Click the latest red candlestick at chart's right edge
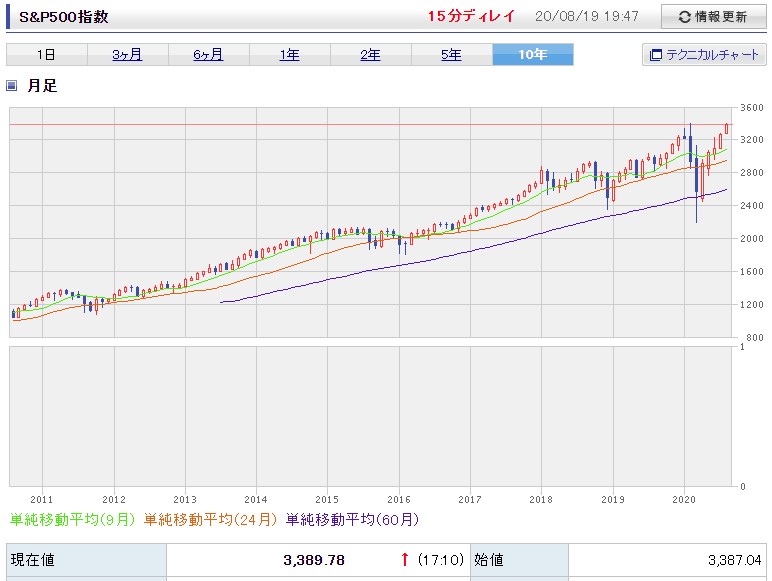The height and width of the screenshot is (581, 772). click(x=726, y=129)
